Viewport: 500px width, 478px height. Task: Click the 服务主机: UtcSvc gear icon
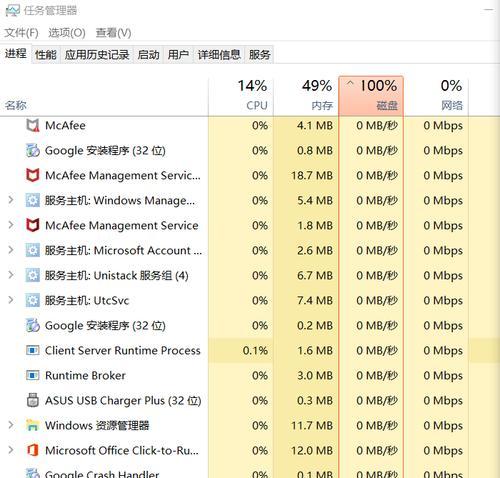pos(33,300)
